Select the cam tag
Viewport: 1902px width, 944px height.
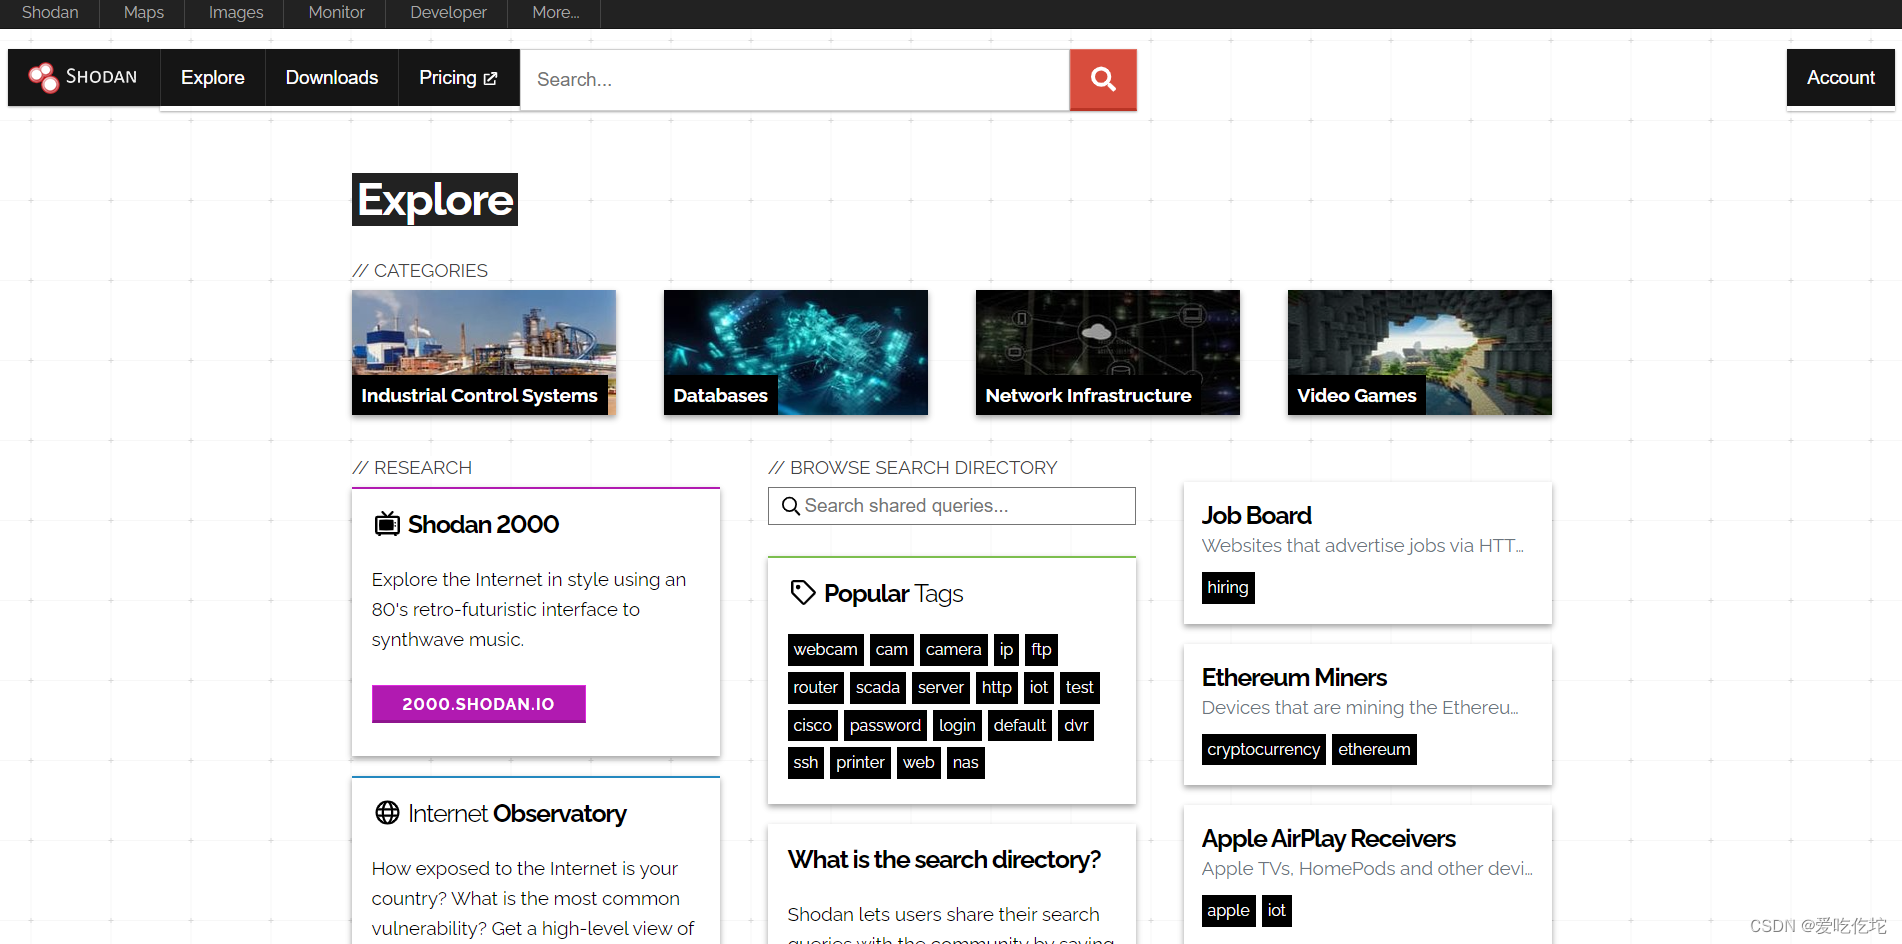[x=891, y=650]
